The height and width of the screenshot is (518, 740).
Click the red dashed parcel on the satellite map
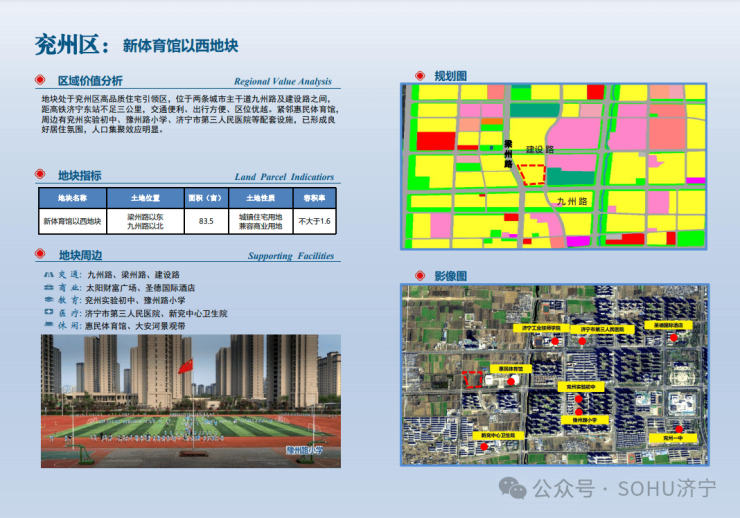click(x=472, y=379)
